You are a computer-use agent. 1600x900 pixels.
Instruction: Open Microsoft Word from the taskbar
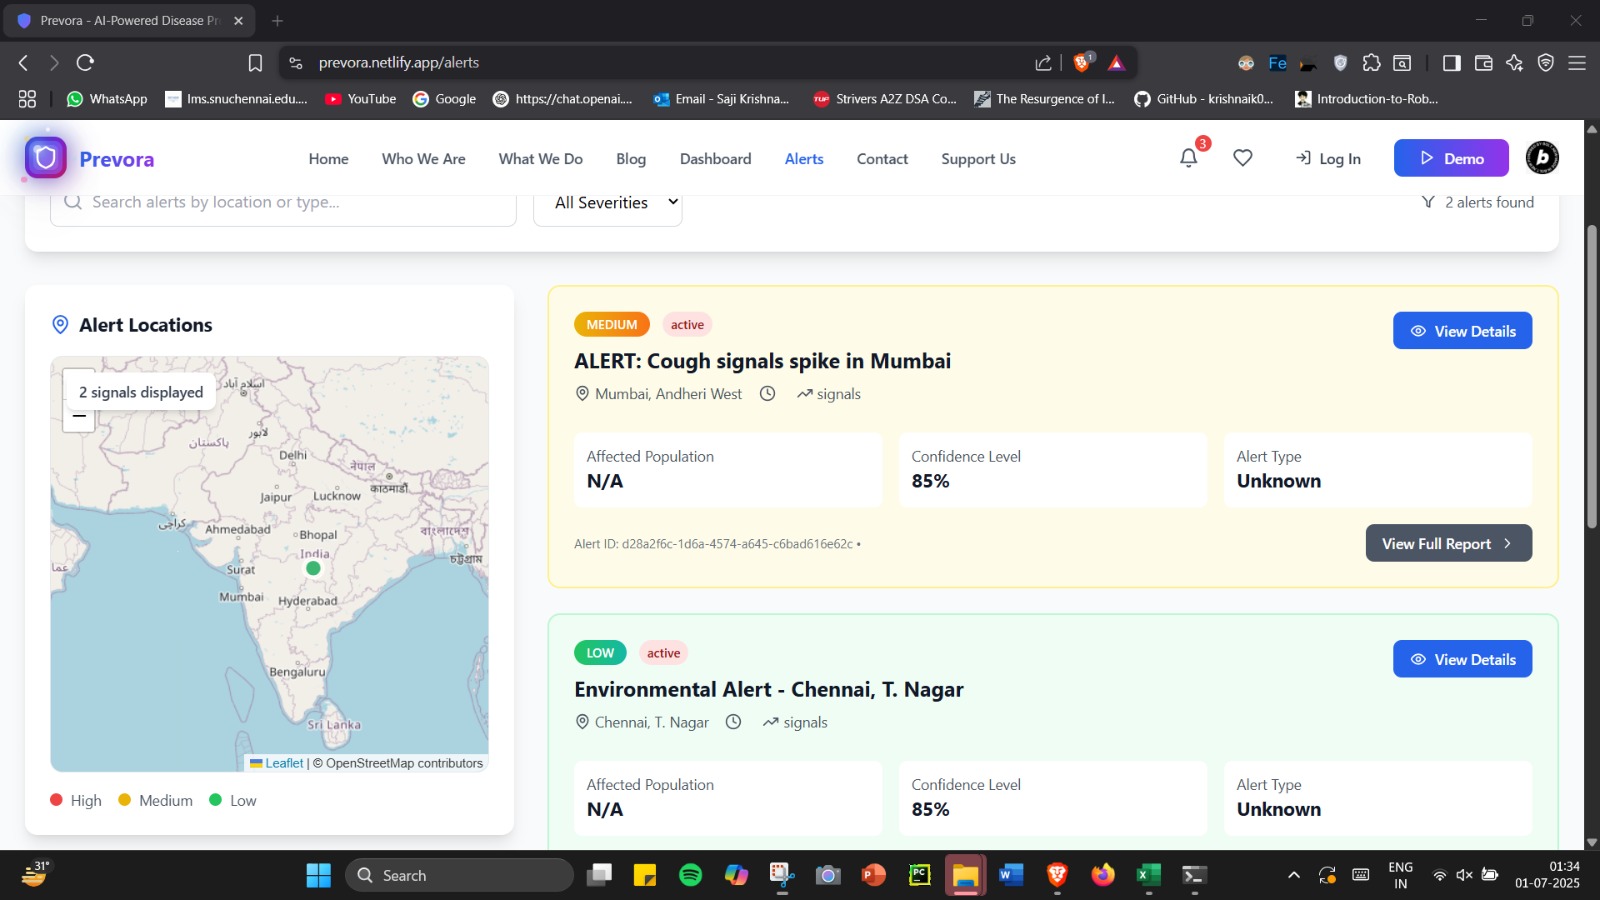coord(1011,875)
